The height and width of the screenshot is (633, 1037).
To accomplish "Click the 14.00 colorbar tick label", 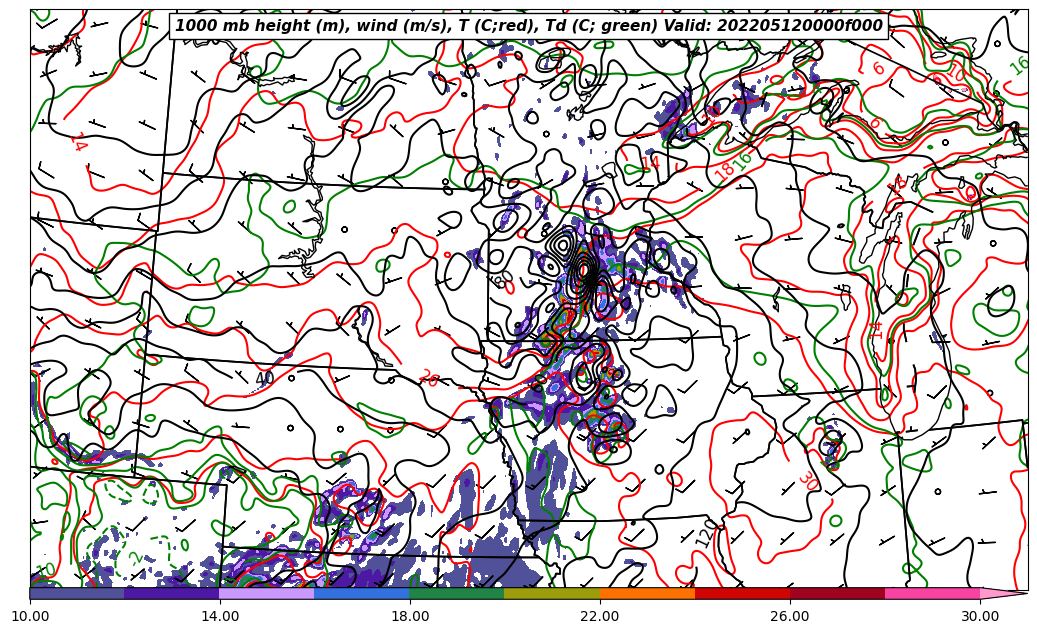I will coord(220,616).
